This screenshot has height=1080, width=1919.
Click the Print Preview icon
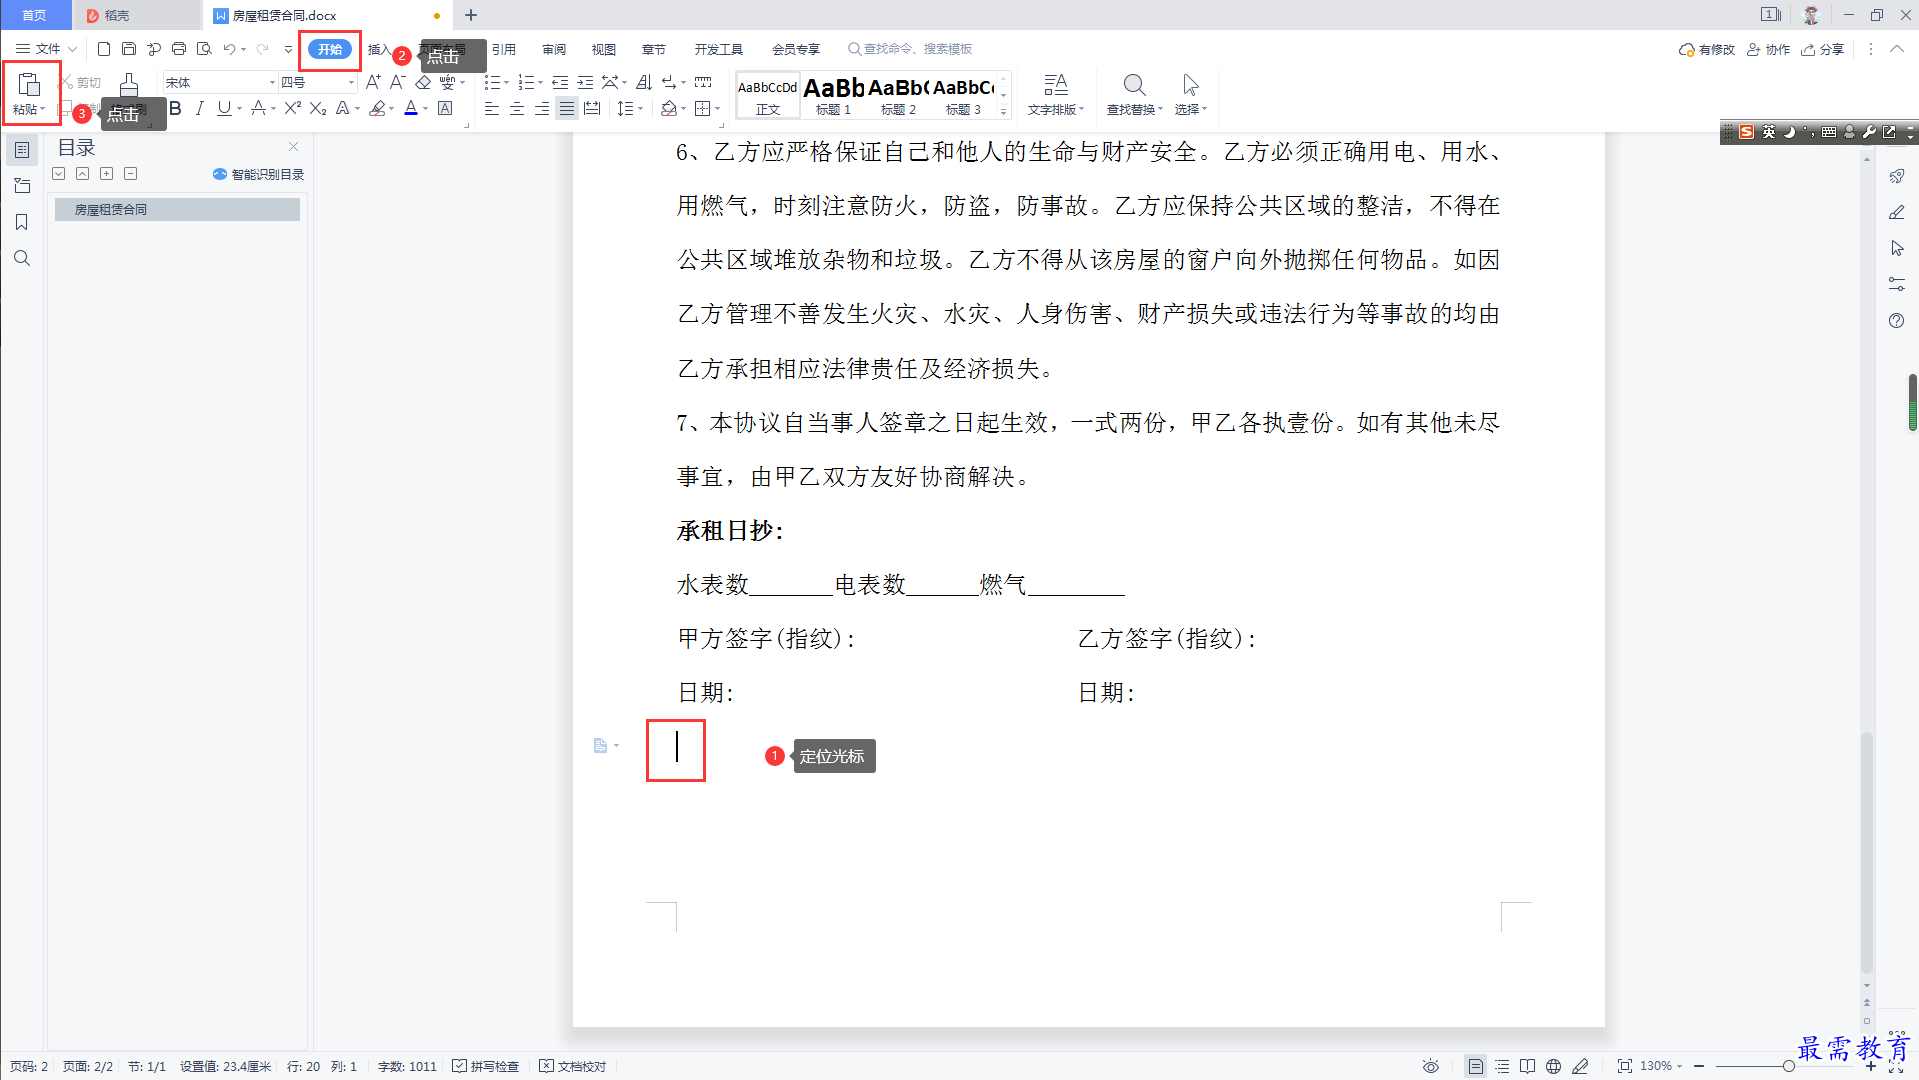point(204,48)
